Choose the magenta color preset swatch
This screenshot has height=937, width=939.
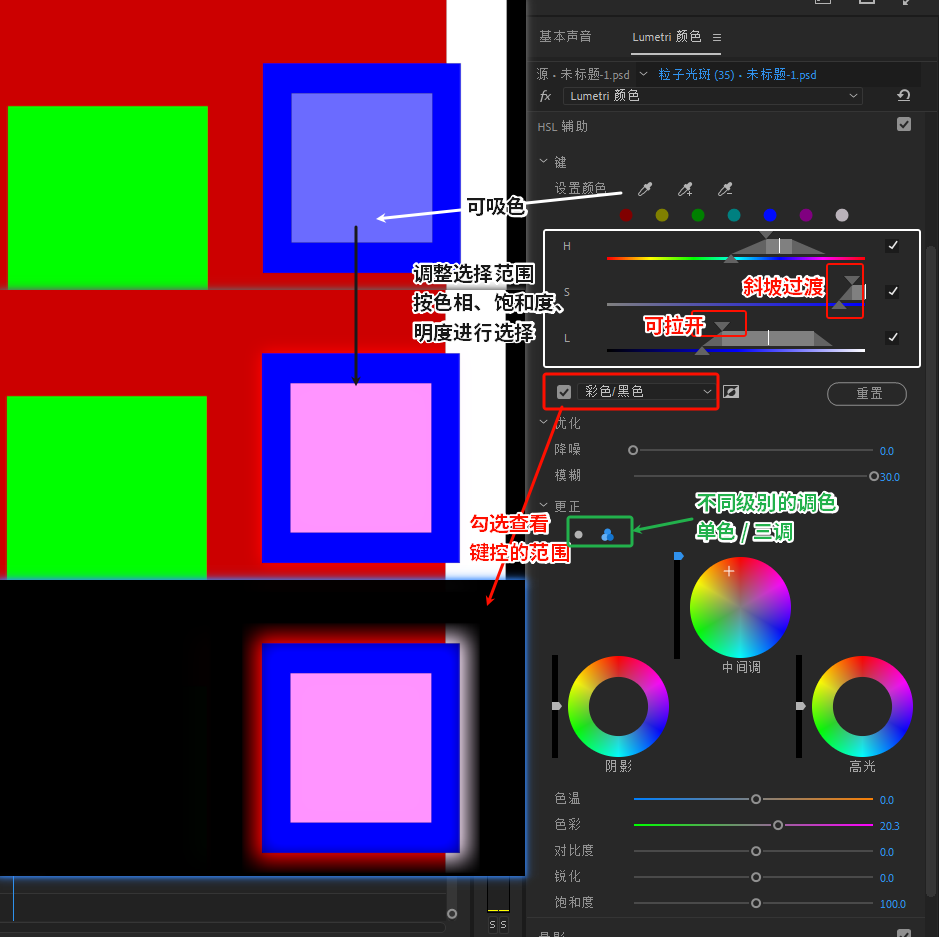(x=806, y=215)
